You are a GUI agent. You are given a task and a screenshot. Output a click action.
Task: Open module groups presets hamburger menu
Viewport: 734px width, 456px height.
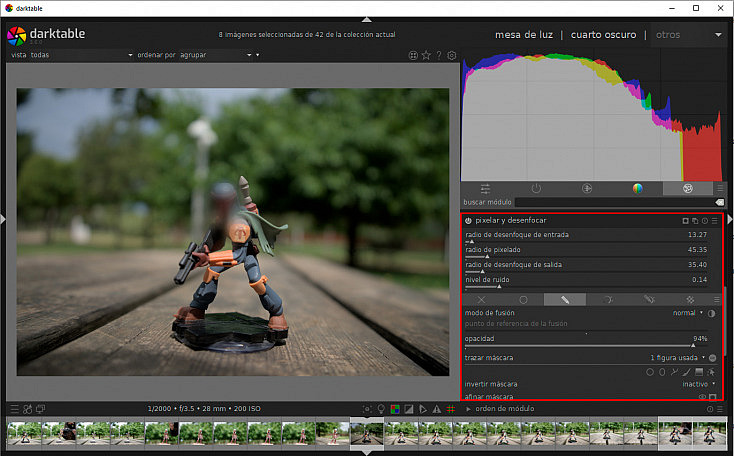pos(720,188)
